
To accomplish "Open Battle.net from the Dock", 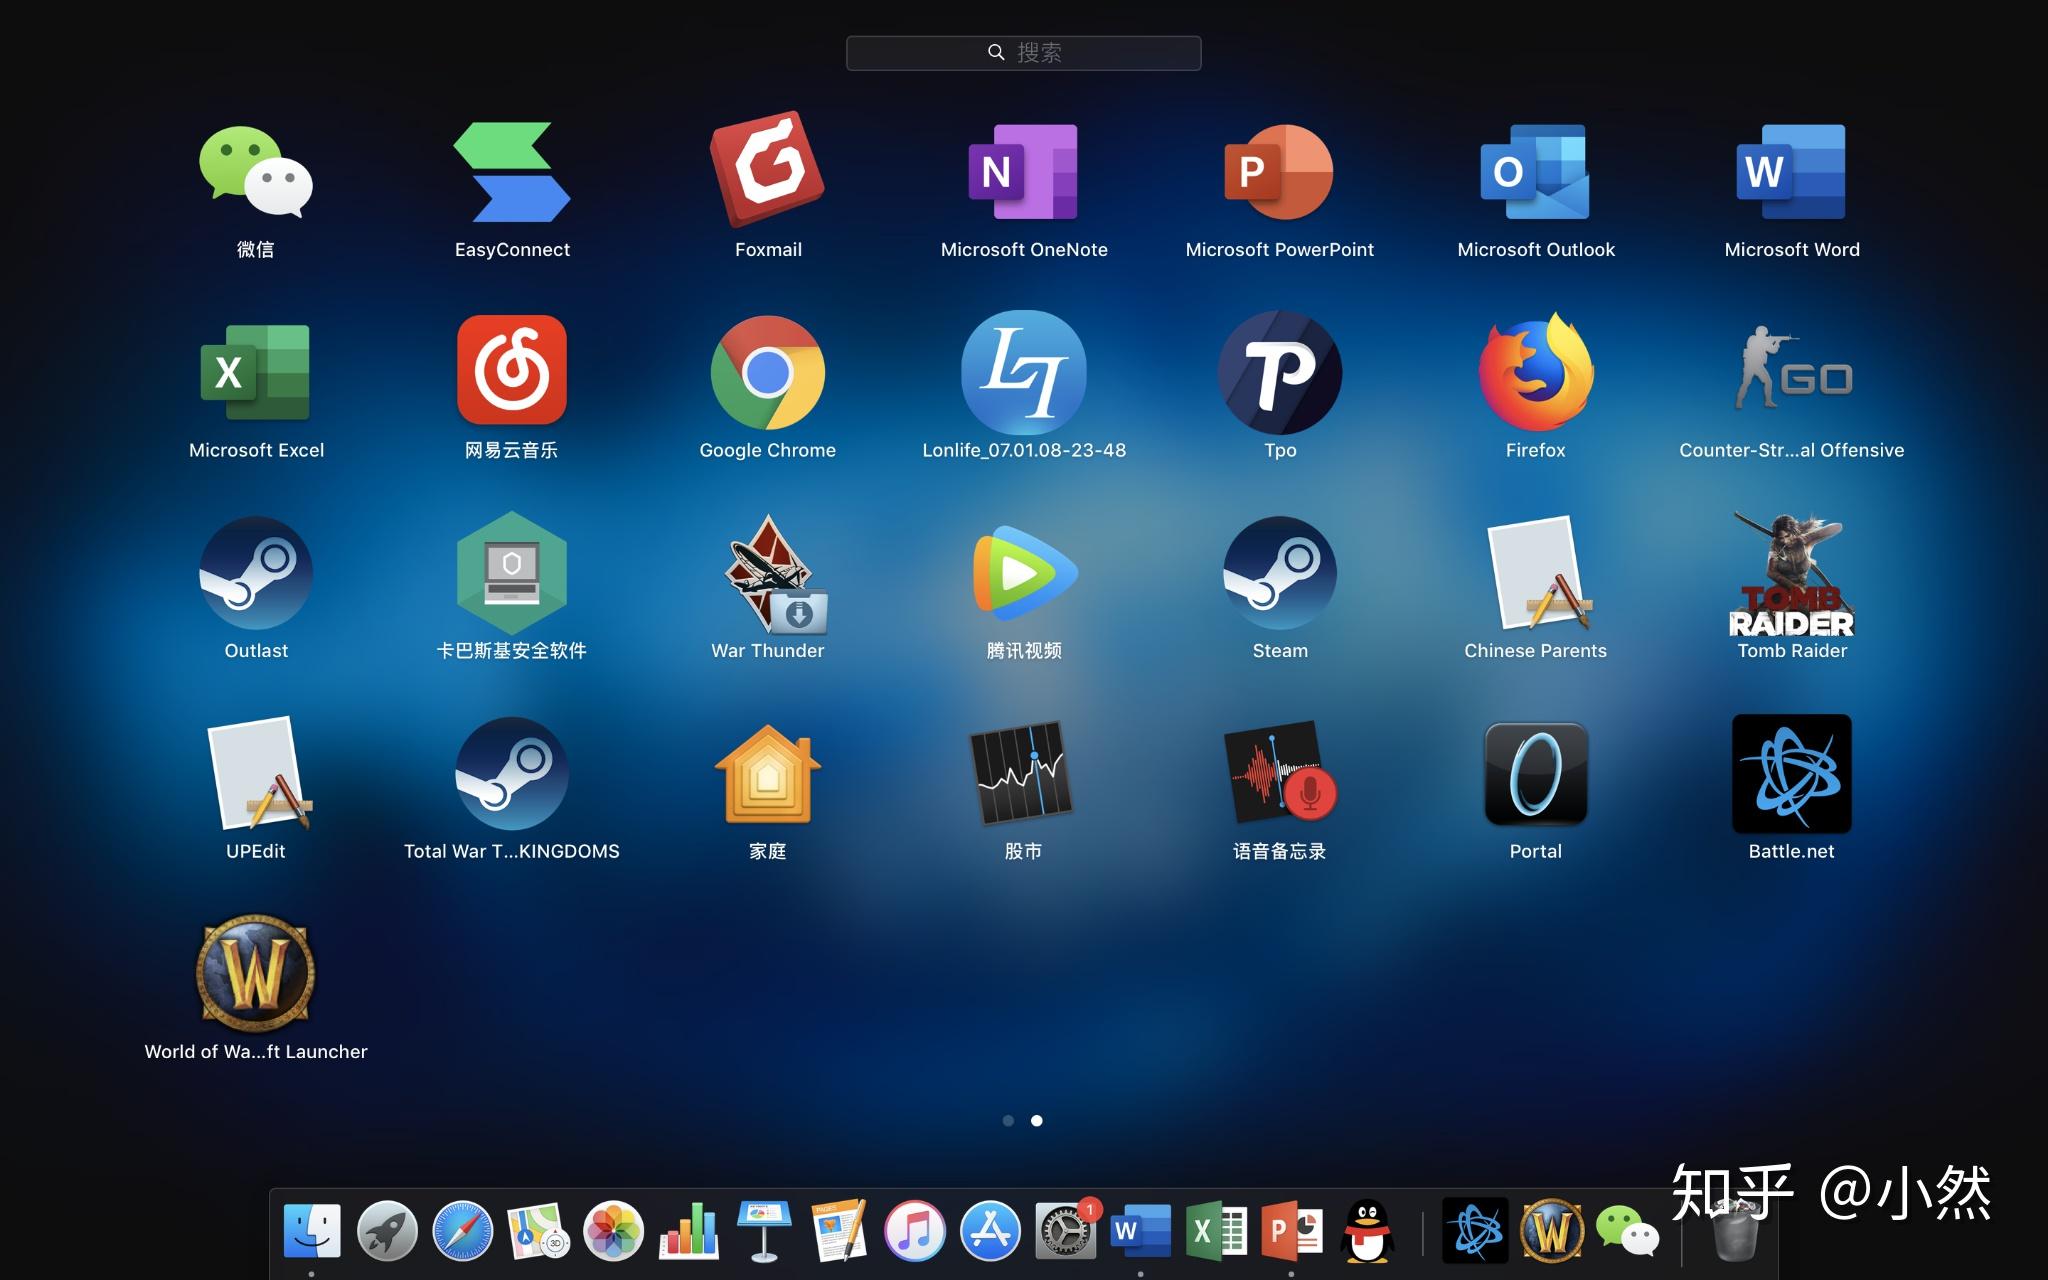I will click(1475, 1231).
